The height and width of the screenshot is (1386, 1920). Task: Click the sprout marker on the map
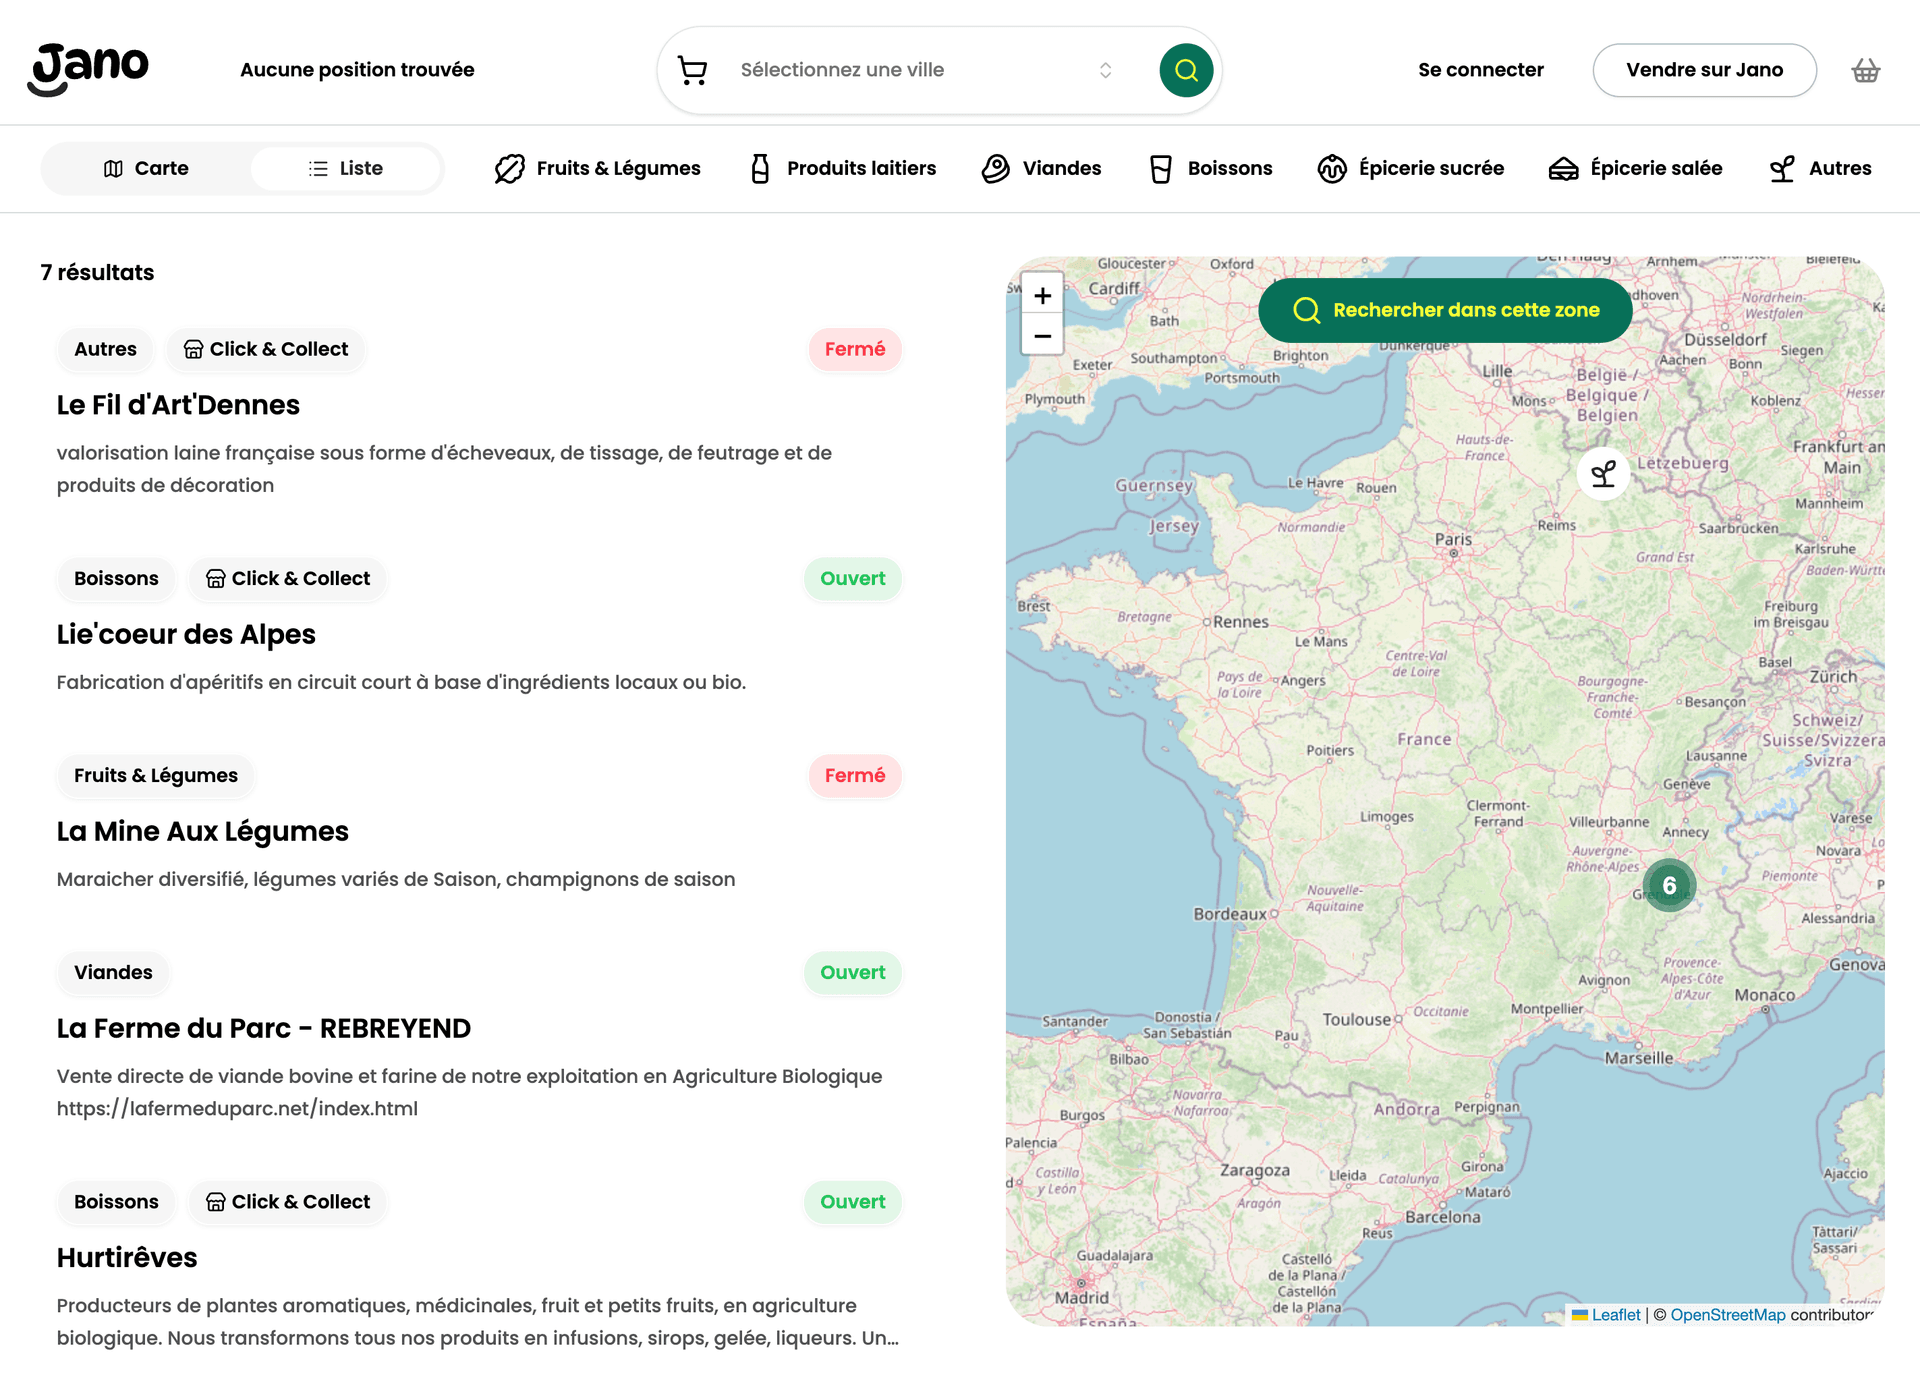[1603, 474]
